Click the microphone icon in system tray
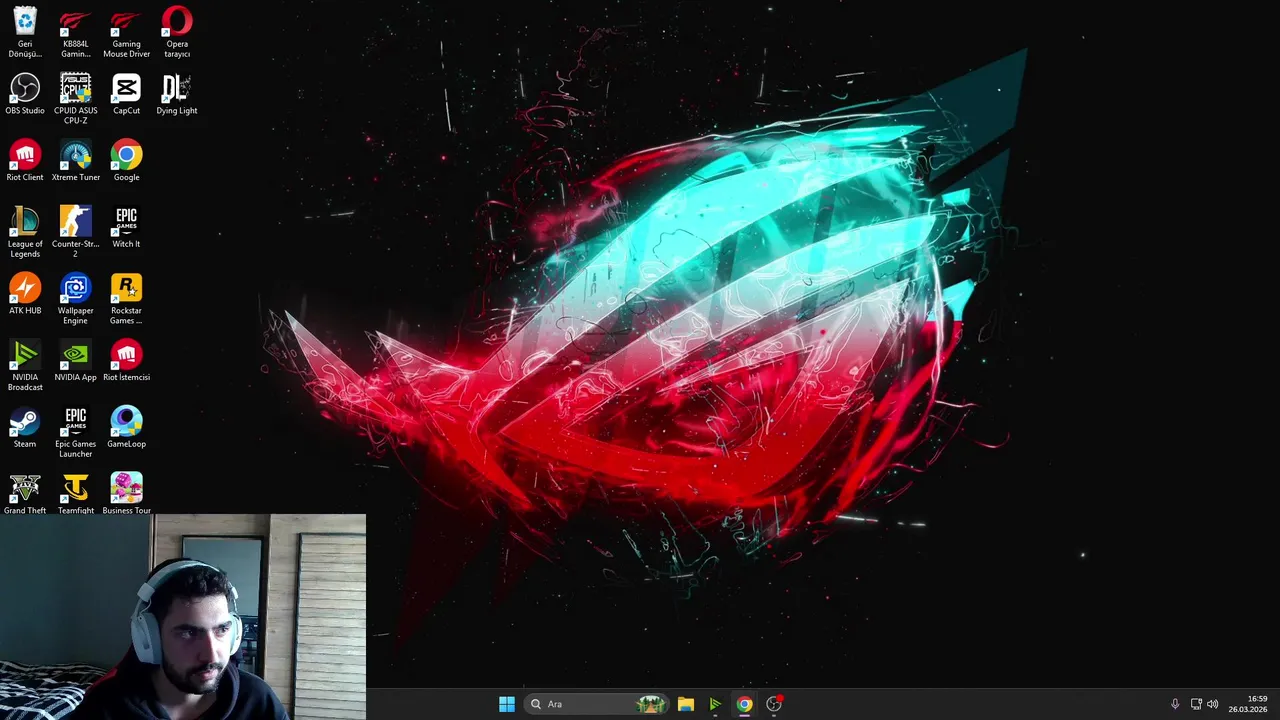Screen dimensions: 1280x720 1175,704
